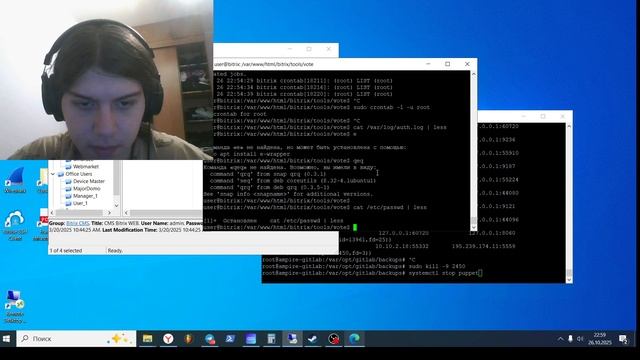640x360 pixels.
Task: Click the tree panel's scroll-right arrow
Action: pos(109,213)
